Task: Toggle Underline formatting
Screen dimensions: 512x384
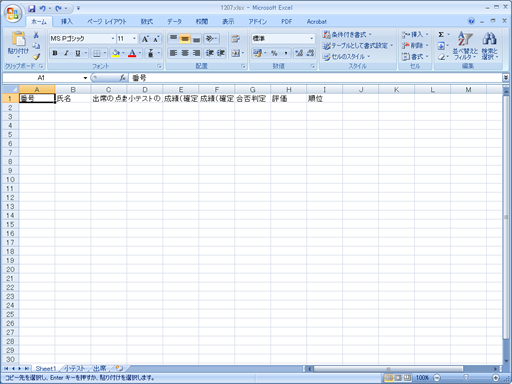Action: coord(78,53)
